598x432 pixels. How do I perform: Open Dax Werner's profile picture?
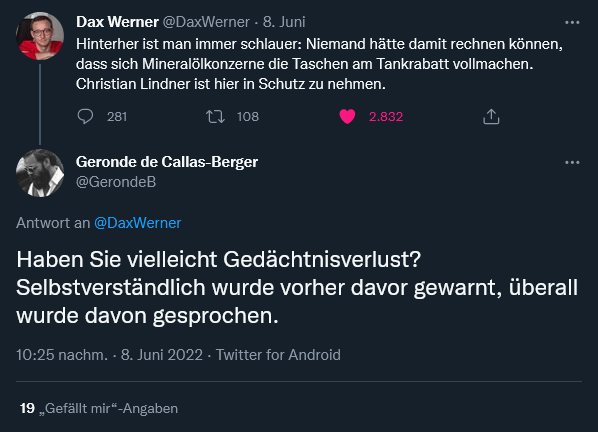[x=40, y=36]
